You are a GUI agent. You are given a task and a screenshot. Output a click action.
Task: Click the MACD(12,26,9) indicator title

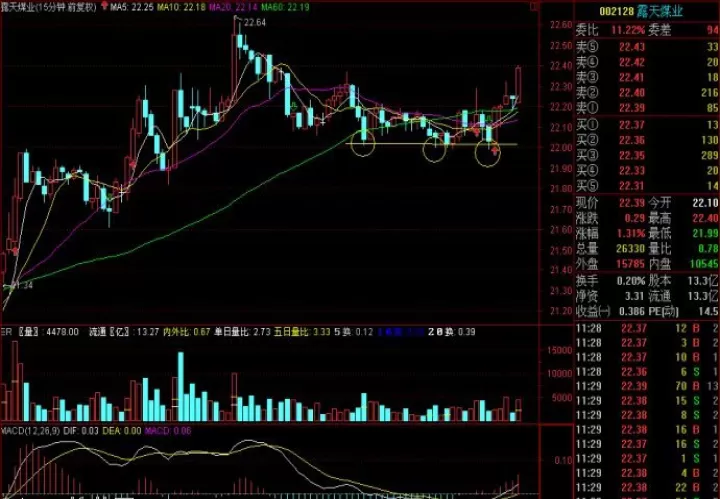tap(31, 431)
